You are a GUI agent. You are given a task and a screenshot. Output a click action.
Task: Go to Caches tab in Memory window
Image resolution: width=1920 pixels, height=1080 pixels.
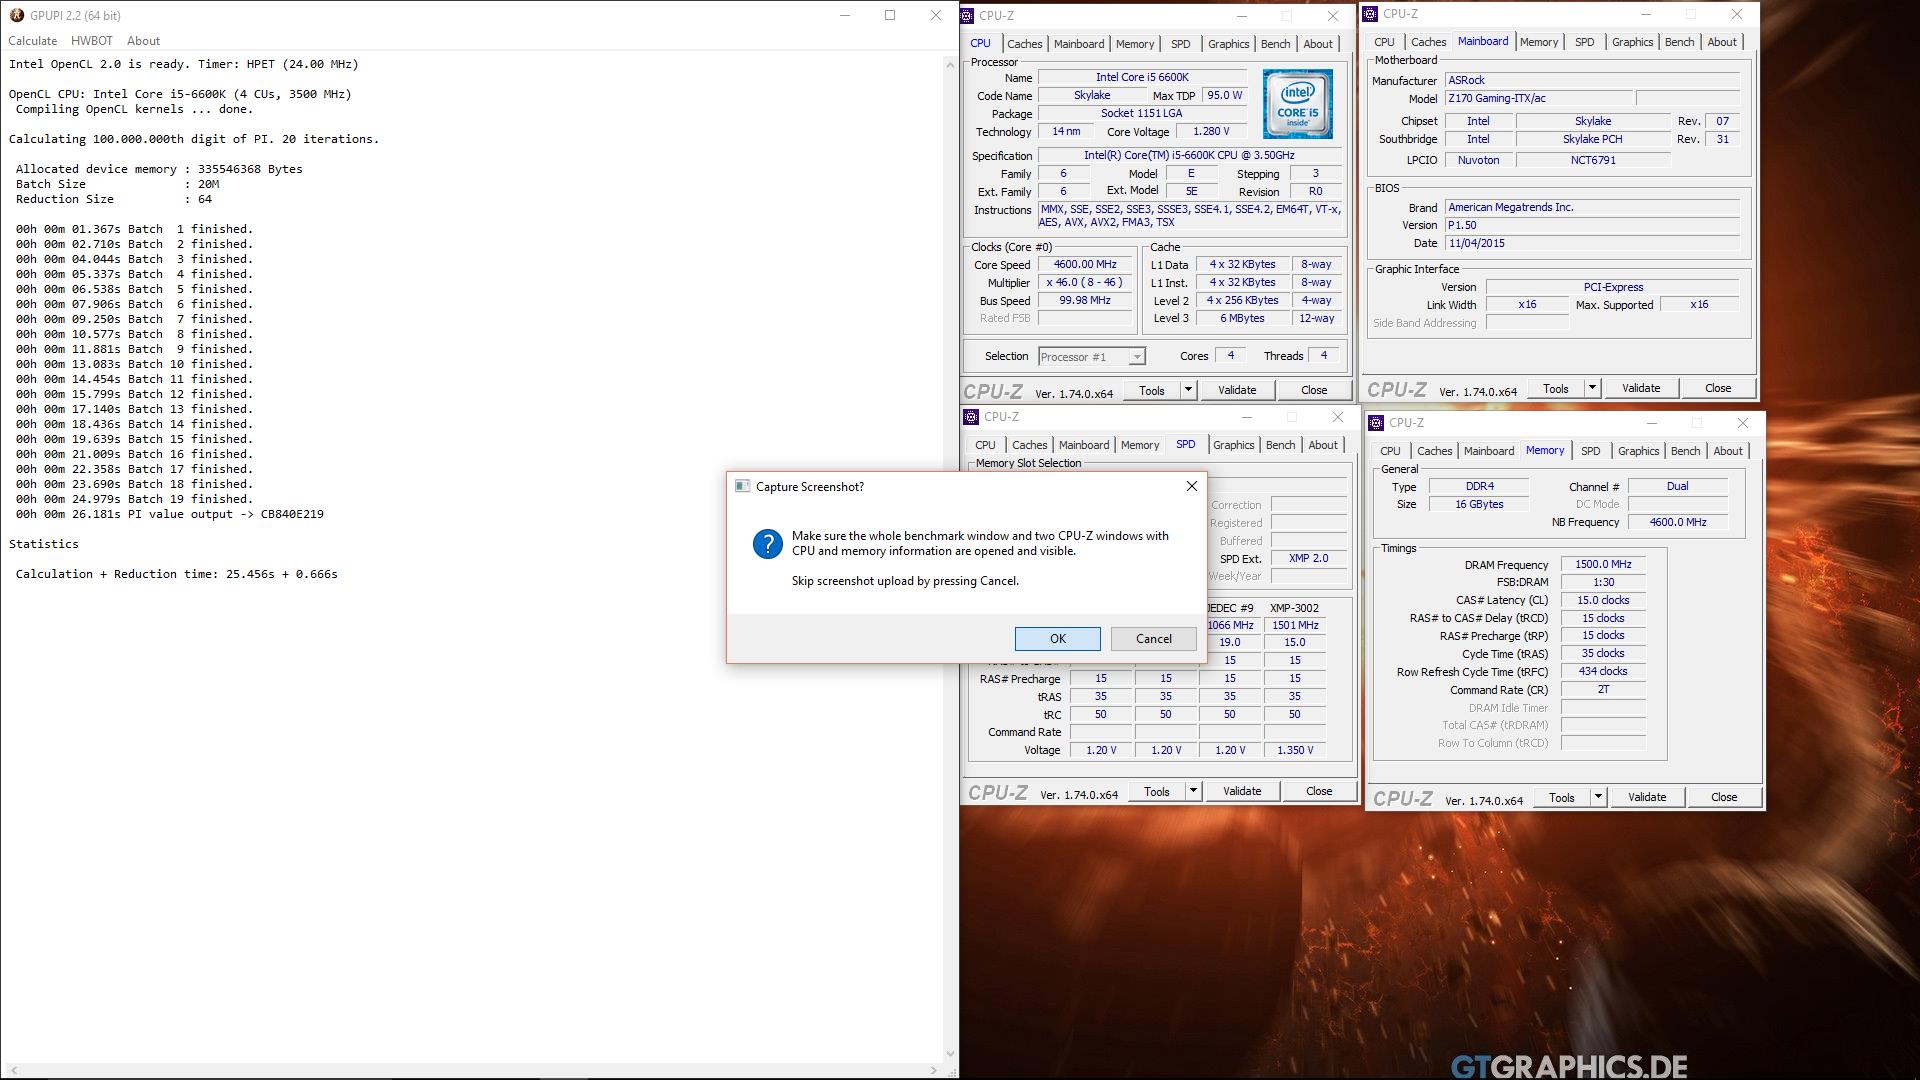click(x=1434, y=451)
